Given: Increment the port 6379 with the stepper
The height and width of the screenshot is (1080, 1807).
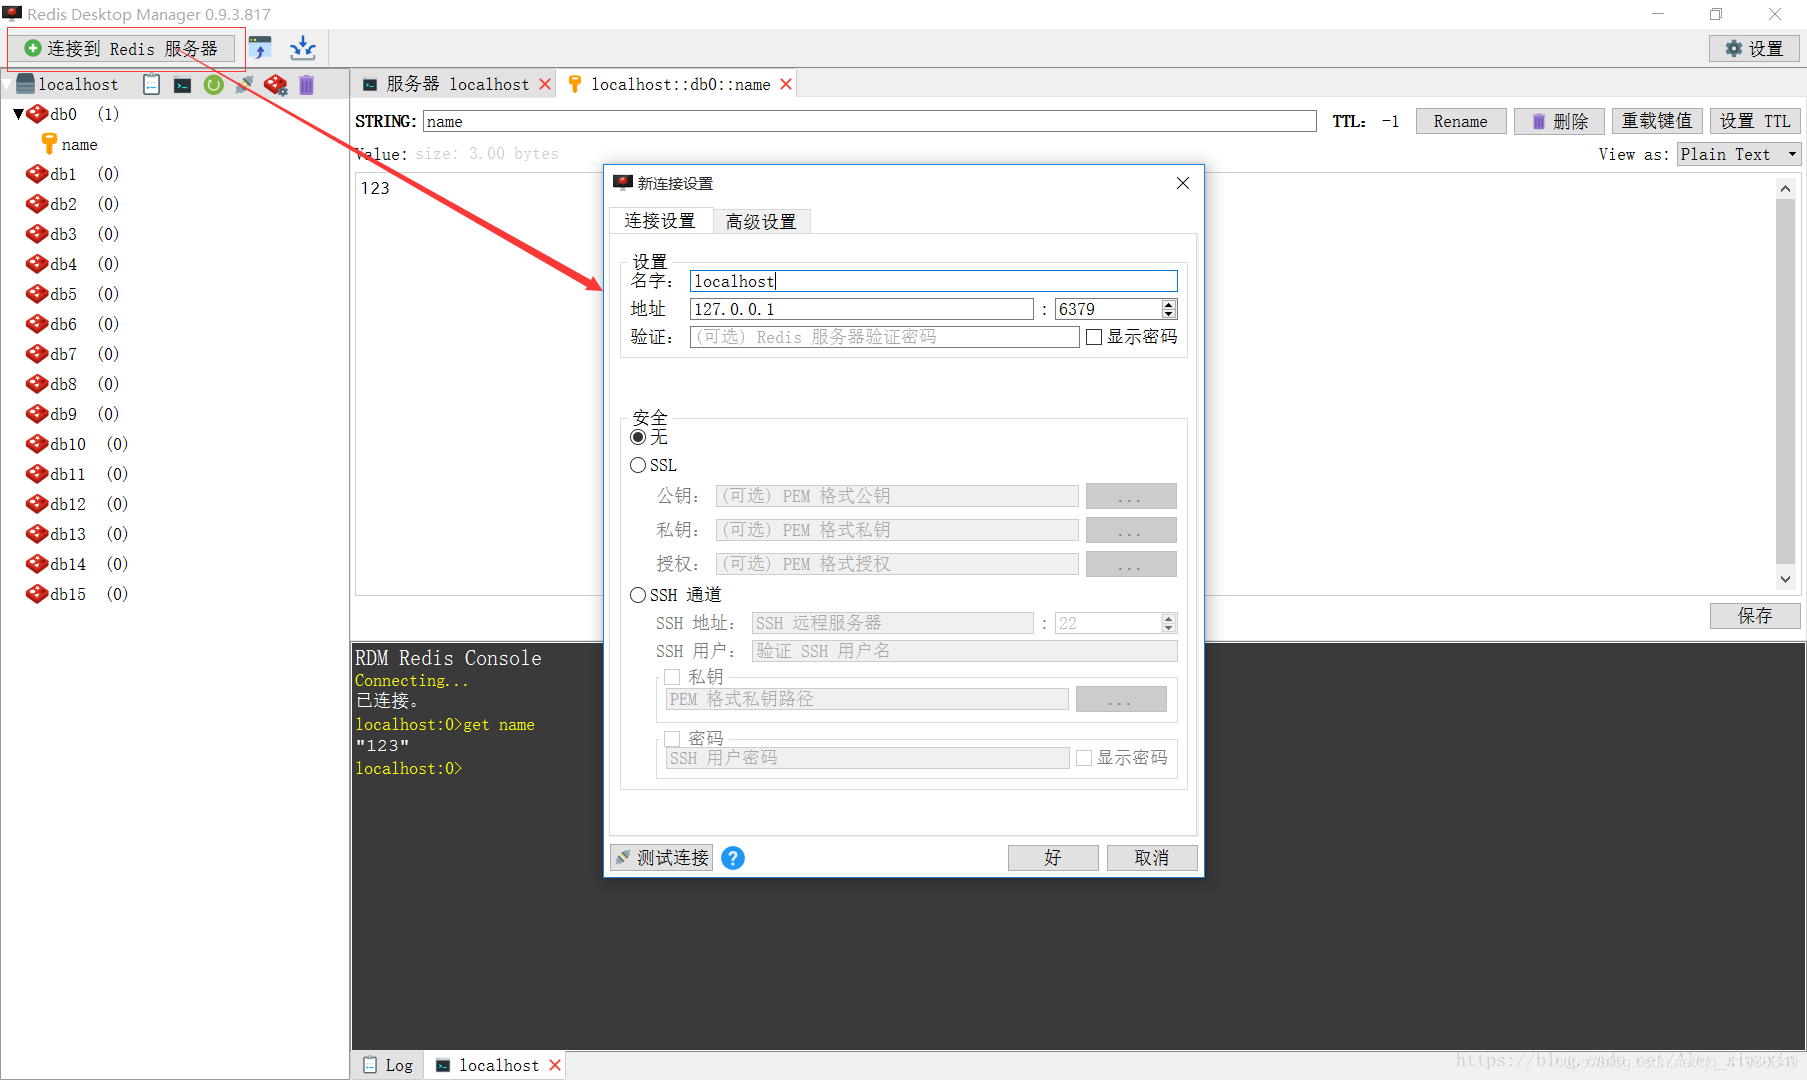Looking at the screenshot, I should (1167, 304).
